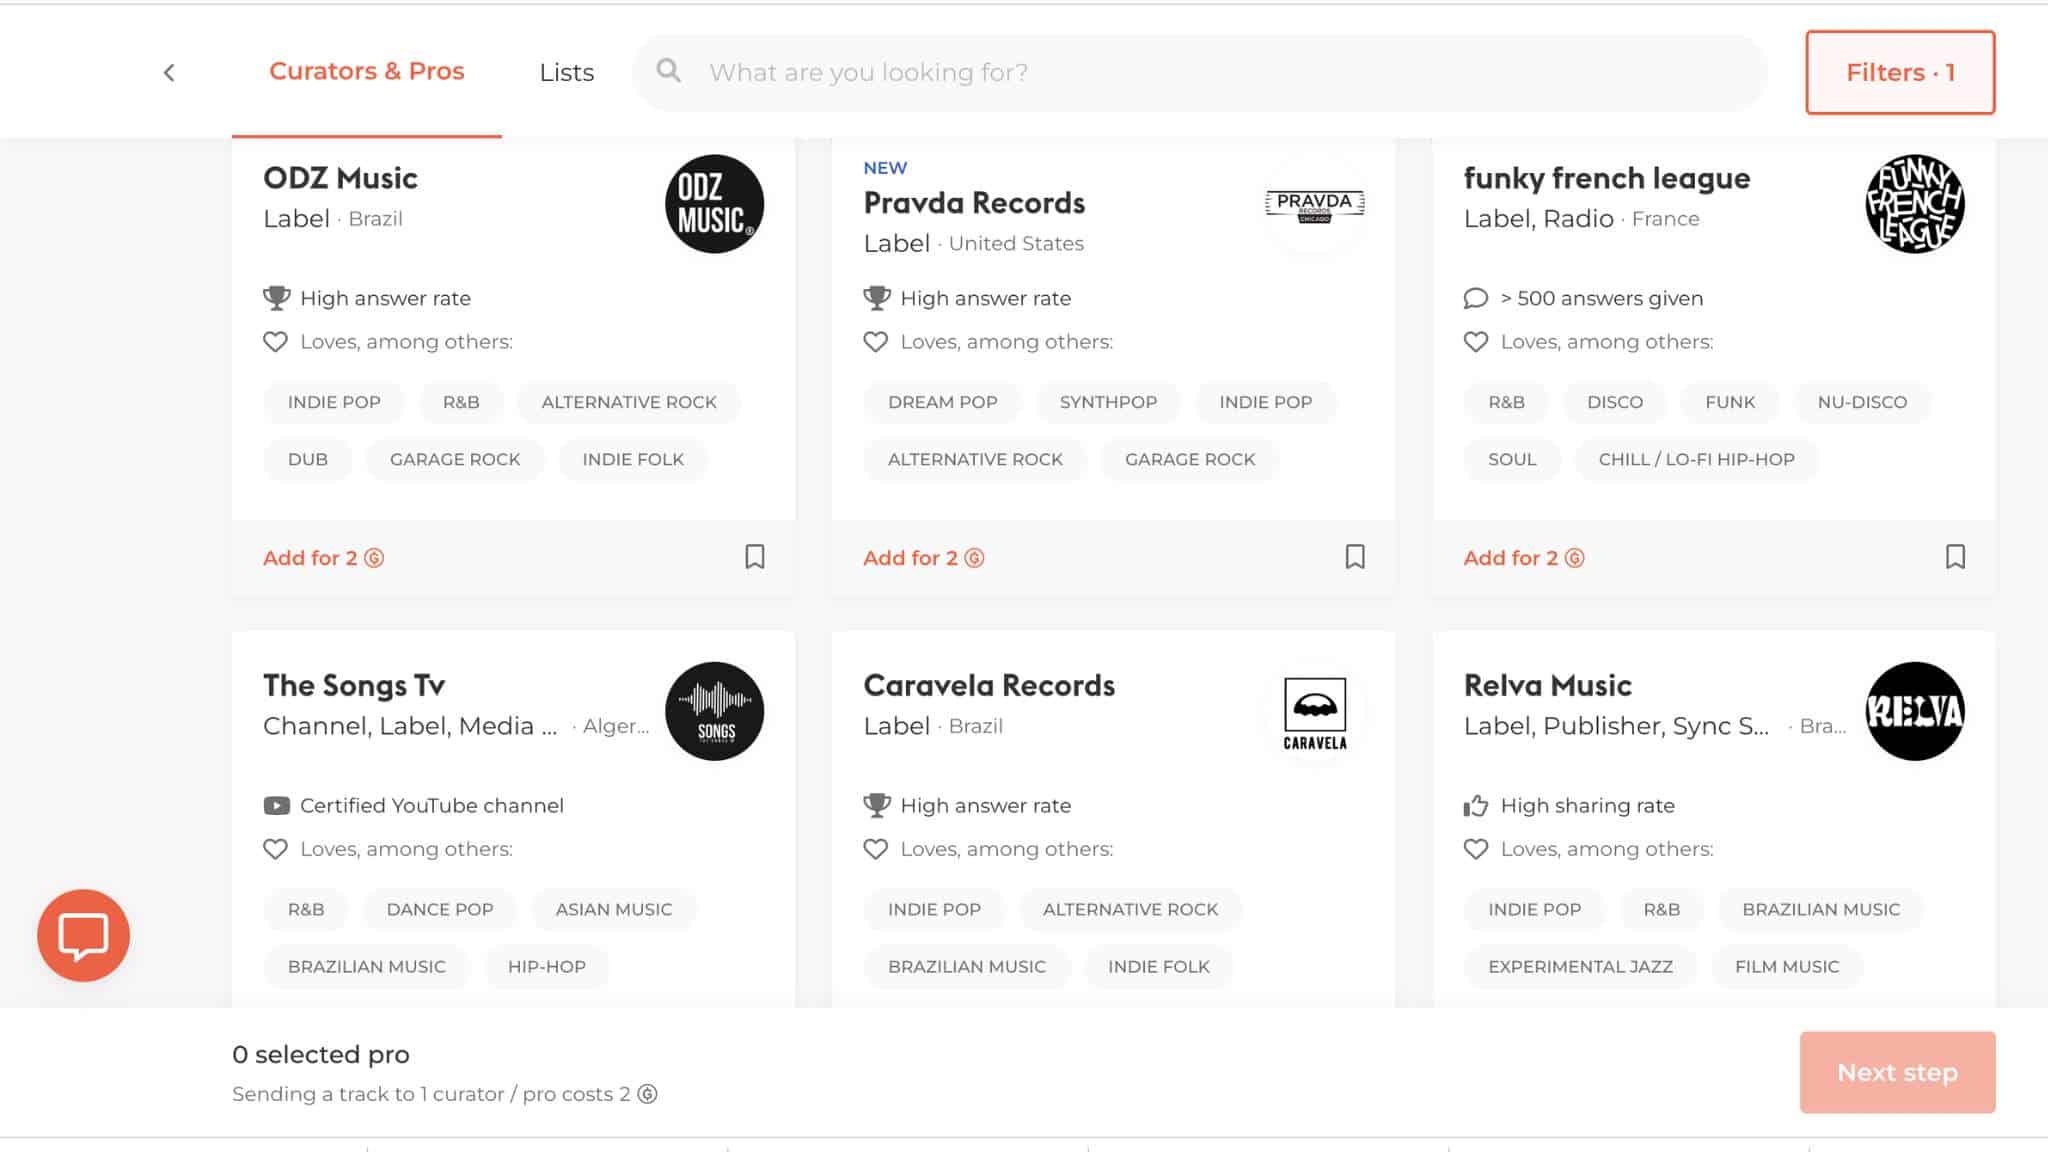Screen dimensions: 2048x1152
Task: Select DREAM POP tag on Pravda Records
Action: pos(942,402)
